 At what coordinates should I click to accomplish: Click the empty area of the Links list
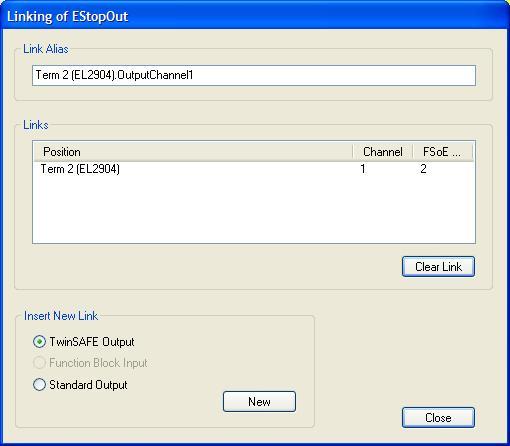[254, 210]
